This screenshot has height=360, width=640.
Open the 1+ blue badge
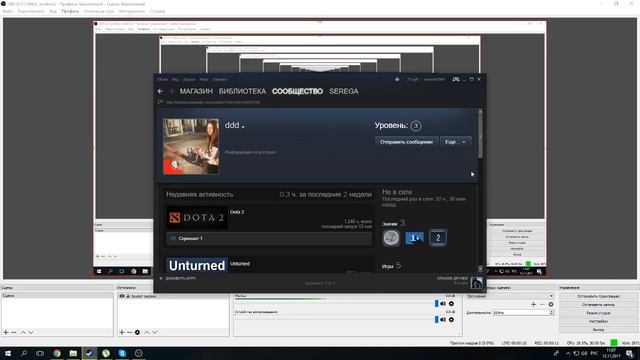414,238
